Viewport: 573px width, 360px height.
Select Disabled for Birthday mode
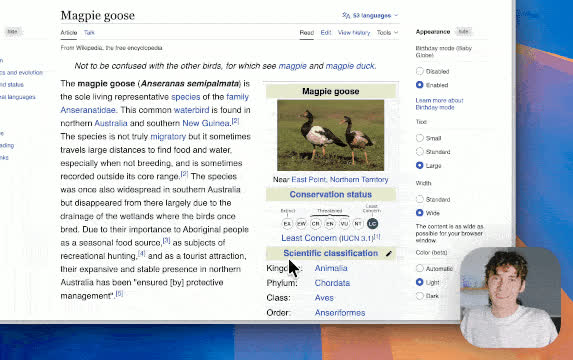420,71
